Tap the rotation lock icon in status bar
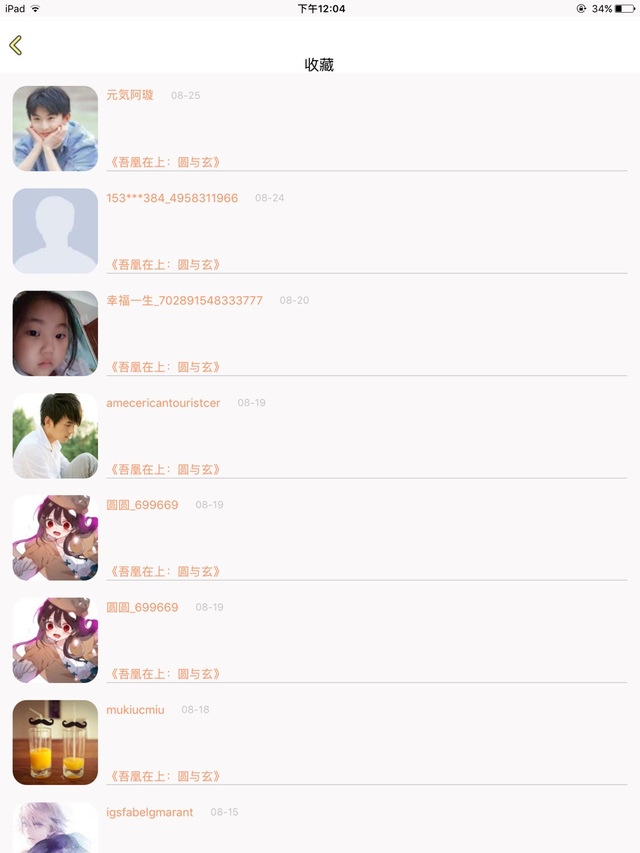Viewport: 640px width, 853px height. pyautogui.click(x=581, y=9)
